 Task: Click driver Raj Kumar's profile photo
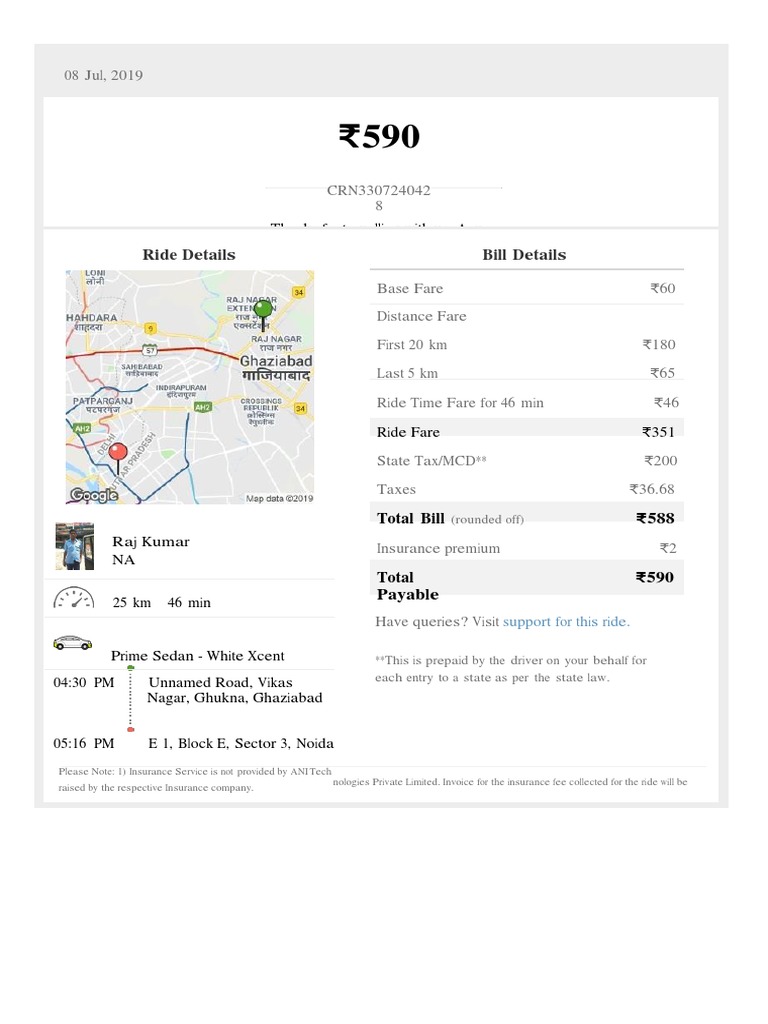click(75, 547)
